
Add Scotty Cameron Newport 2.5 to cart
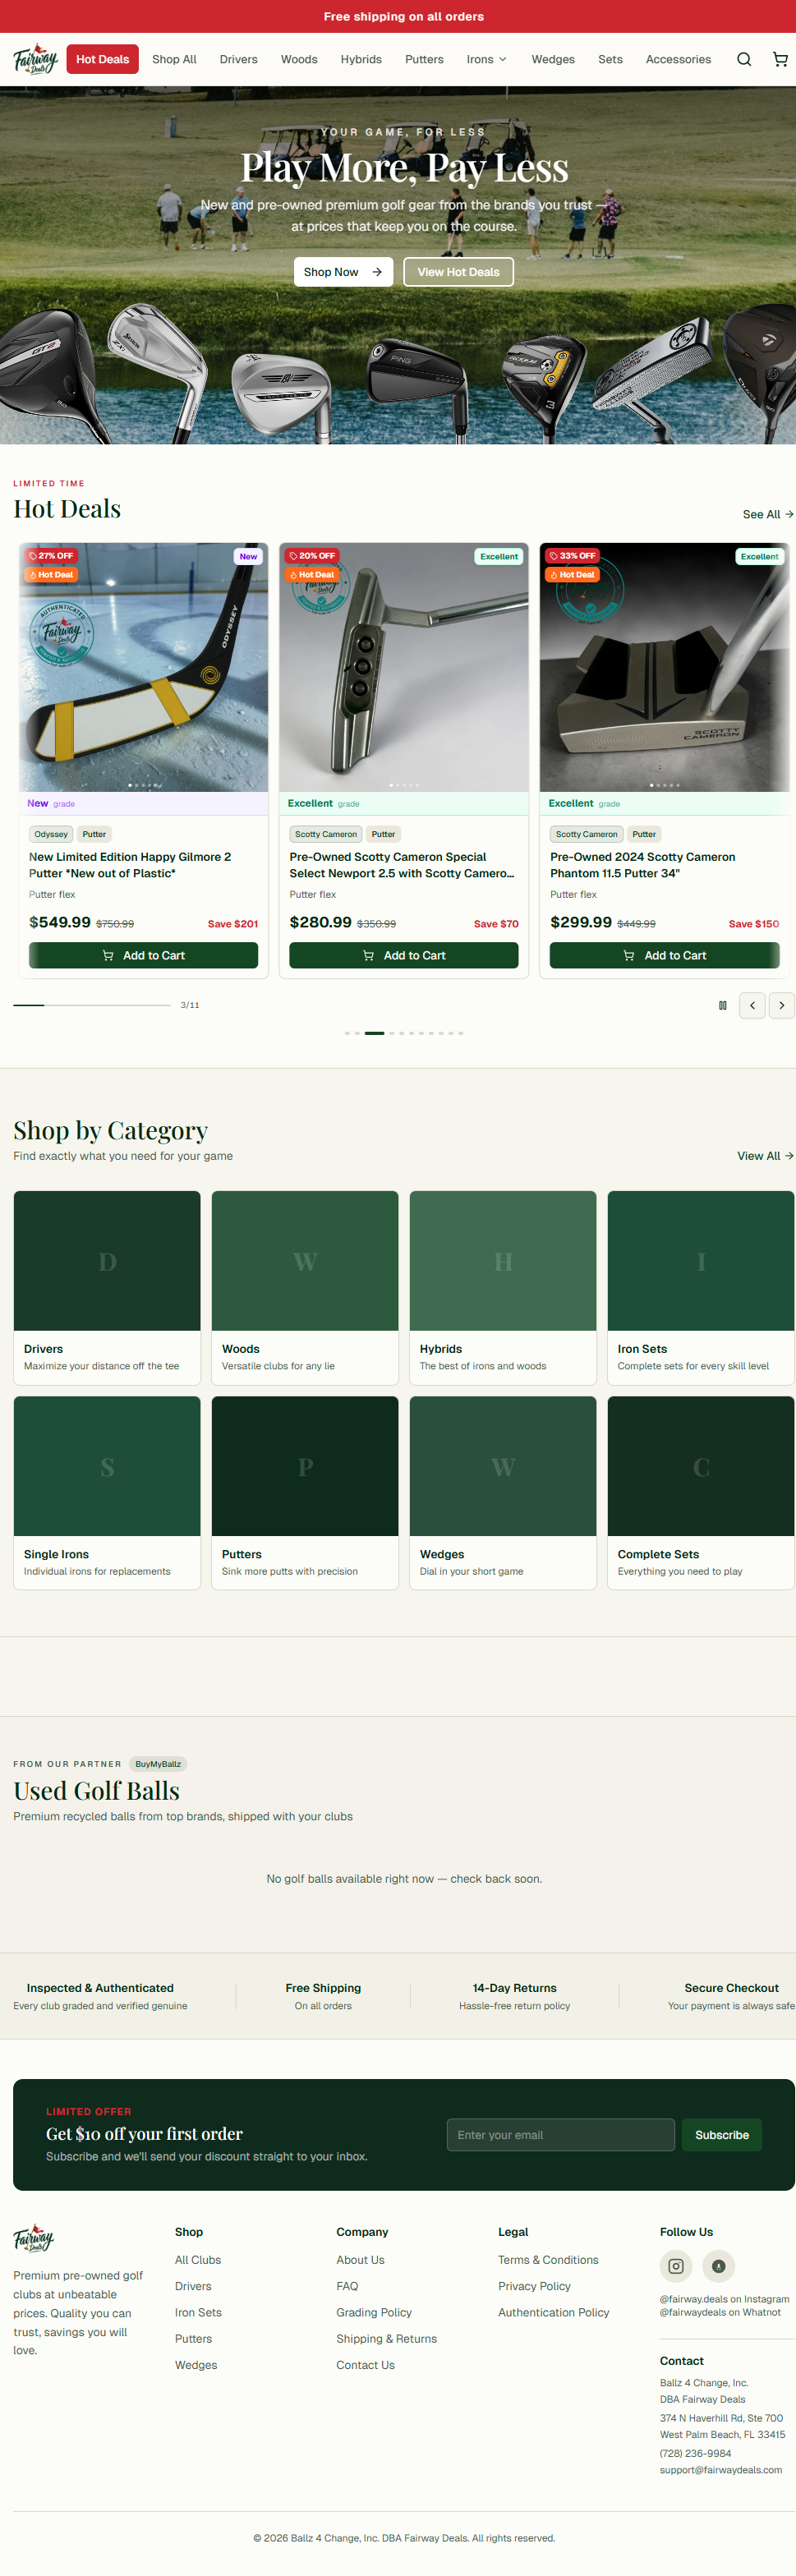[404, 955]
